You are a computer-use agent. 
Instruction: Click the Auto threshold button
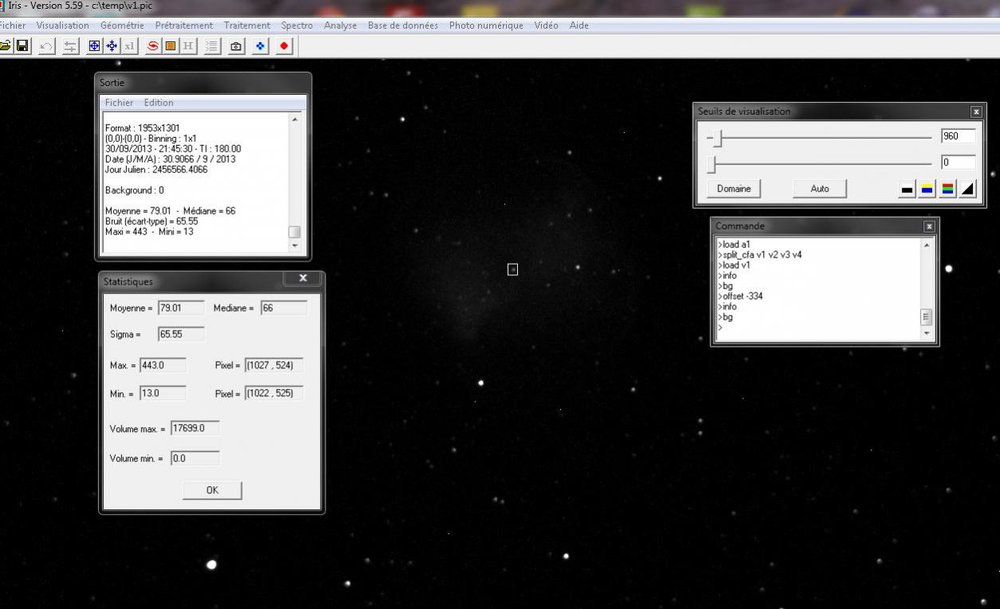tap(820, 189)
